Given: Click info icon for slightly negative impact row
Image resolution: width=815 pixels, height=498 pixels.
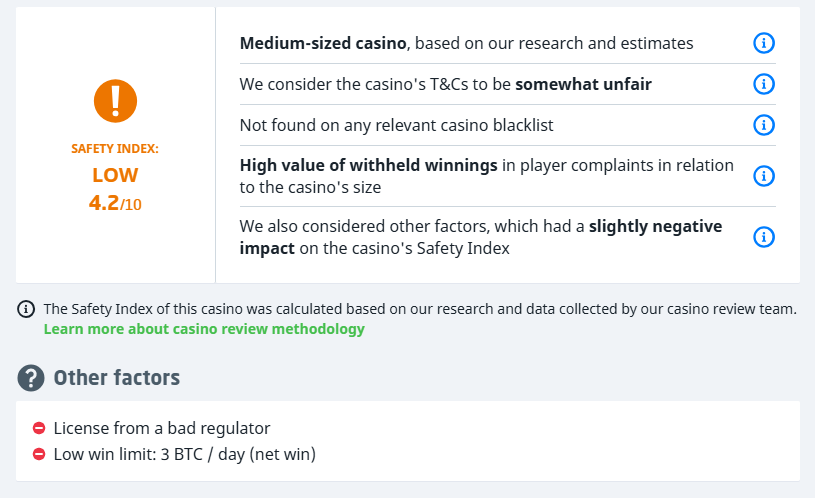Looking at the screenshot, I should click(x=763, y=237).
